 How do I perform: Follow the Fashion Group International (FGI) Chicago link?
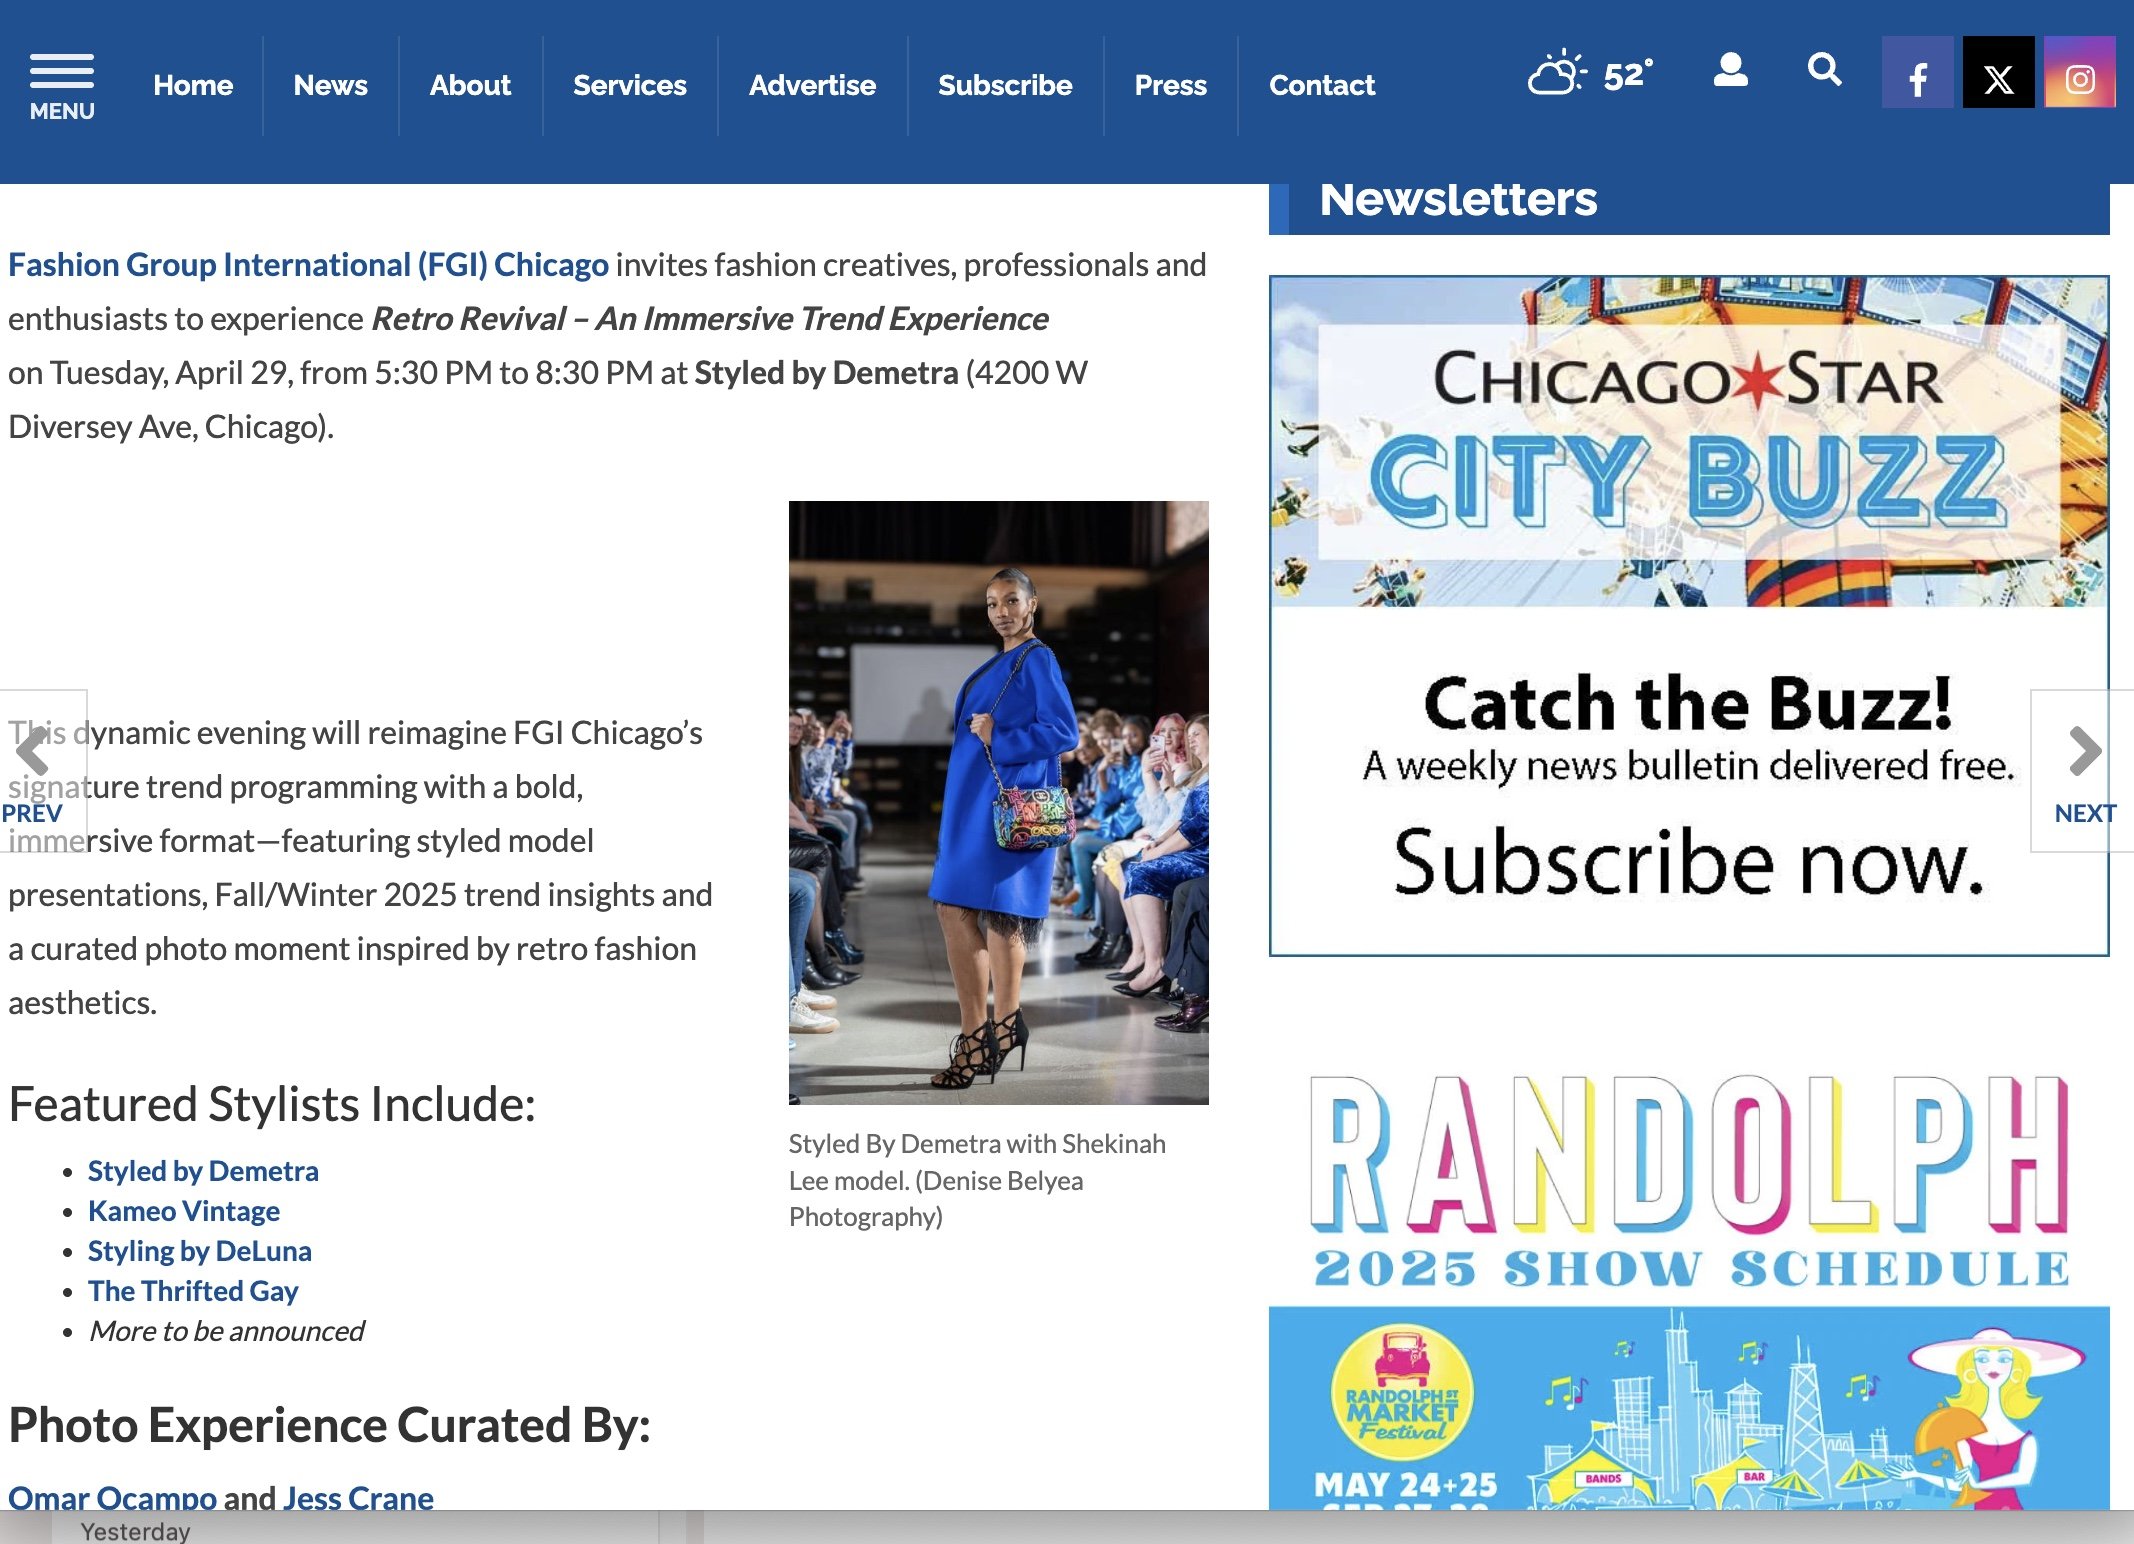point(308,265)
